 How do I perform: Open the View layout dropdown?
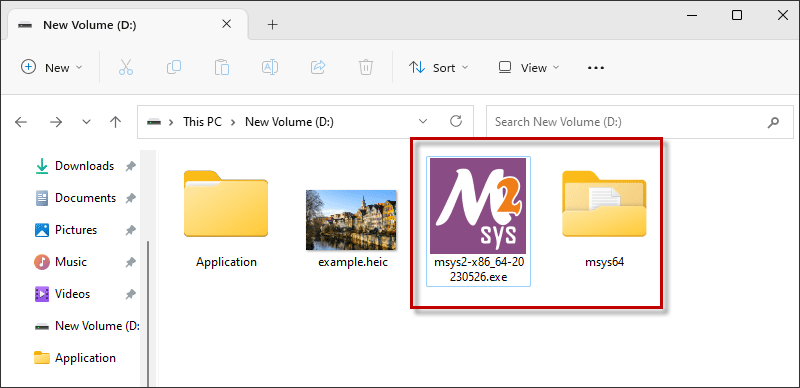coord(529,67)
